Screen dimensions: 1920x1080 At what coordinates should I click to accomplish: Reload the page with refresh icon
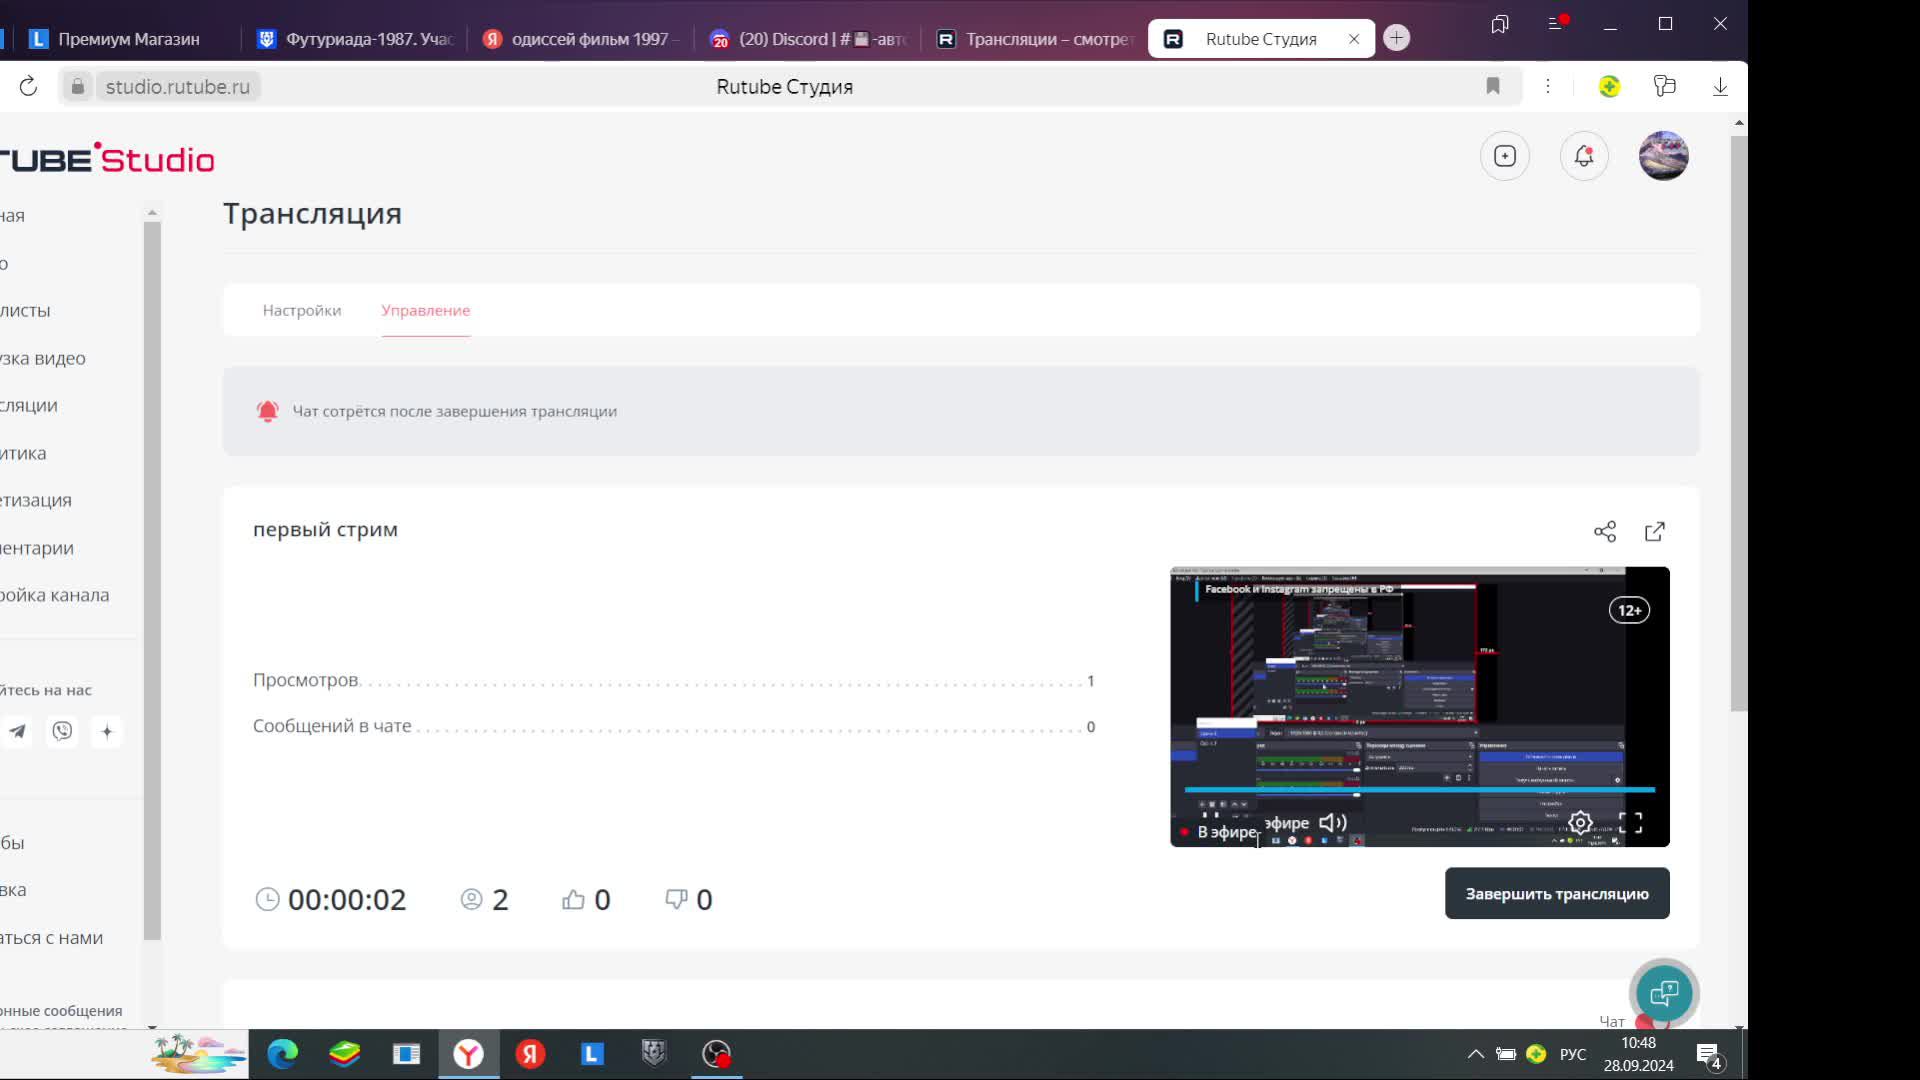pos(28,87)
